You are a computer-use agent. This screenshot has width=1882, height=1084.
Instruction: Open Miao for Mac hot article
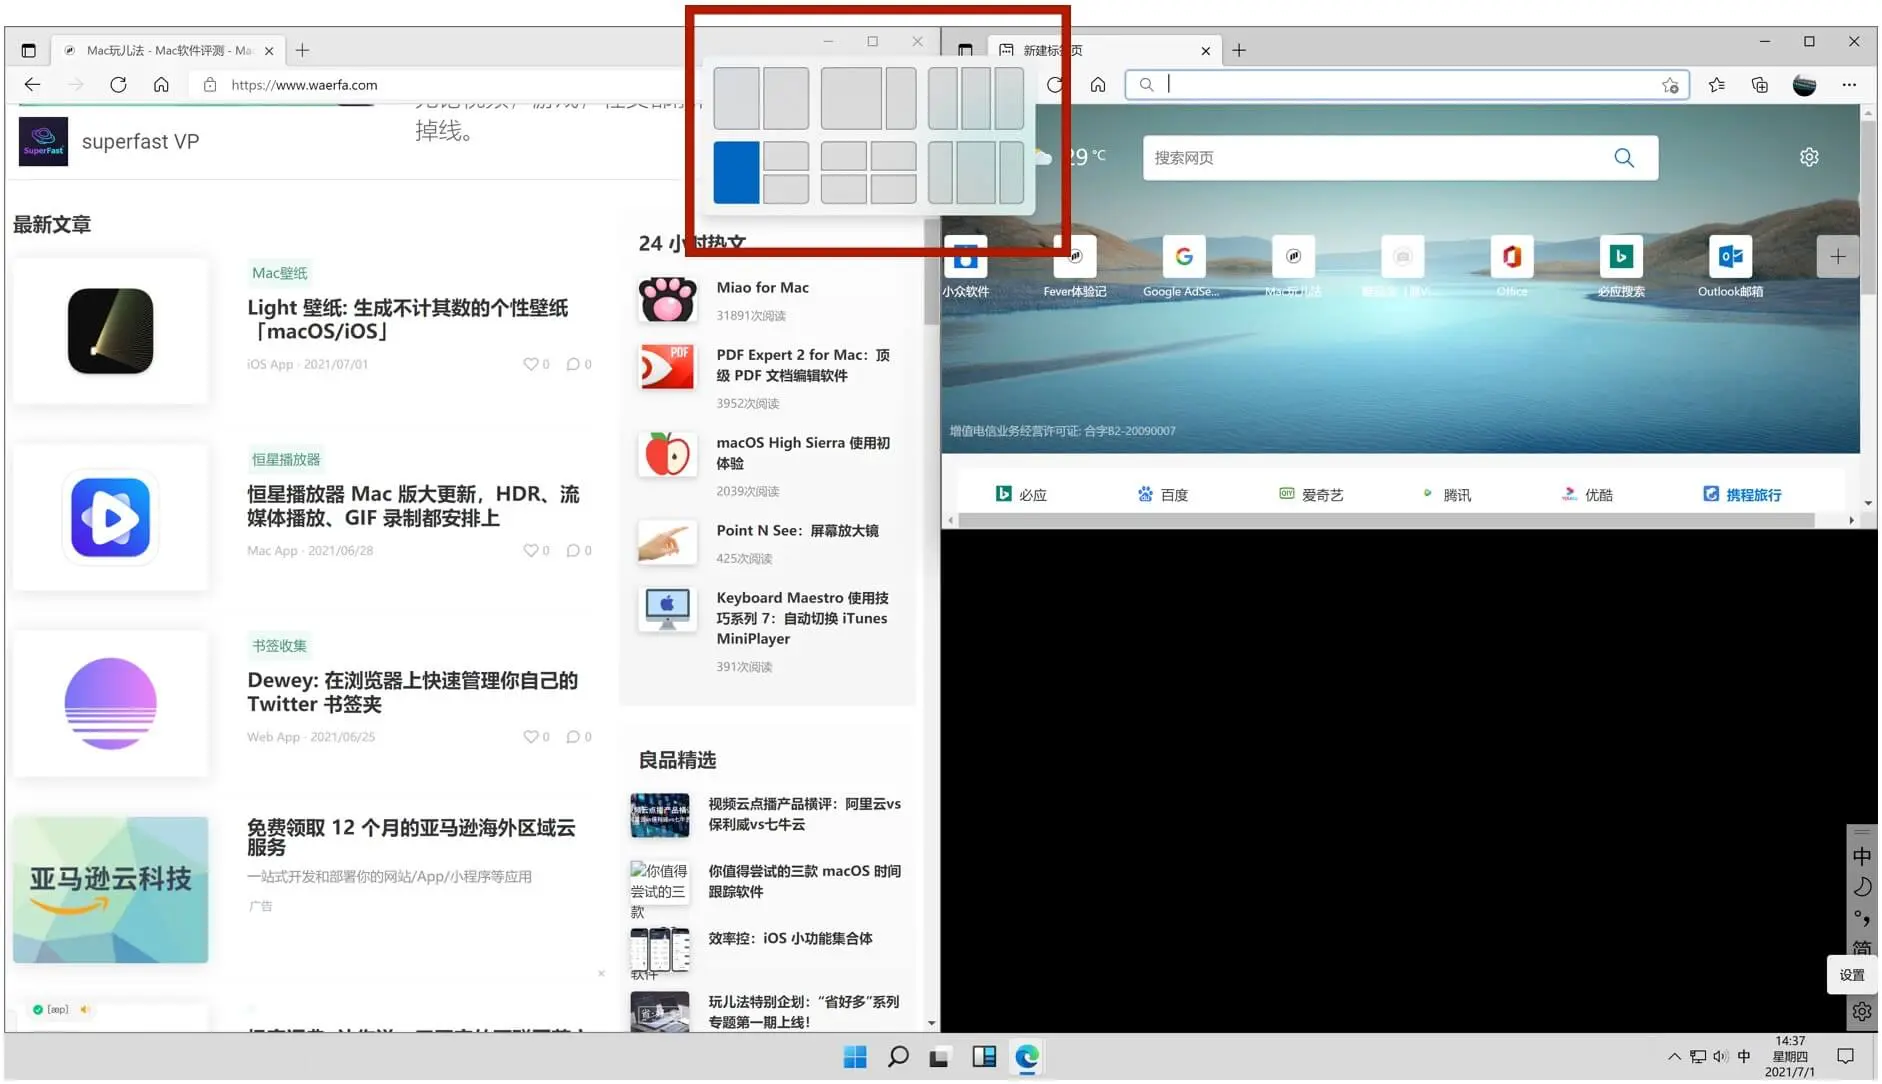[762, 287]
